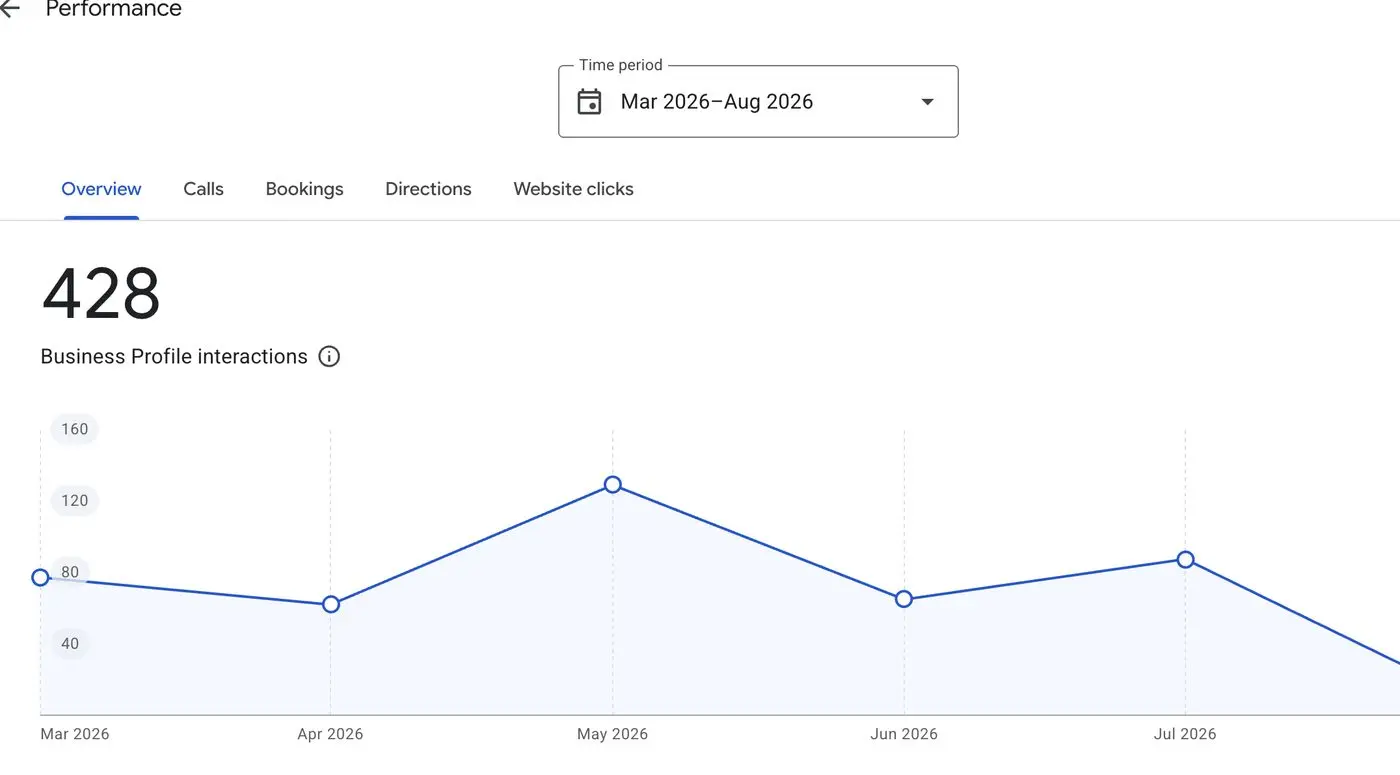The height and width of the screenshot is (775, 1400).
Task: Switch to the Calls tab
Action: tap(204, 189)
